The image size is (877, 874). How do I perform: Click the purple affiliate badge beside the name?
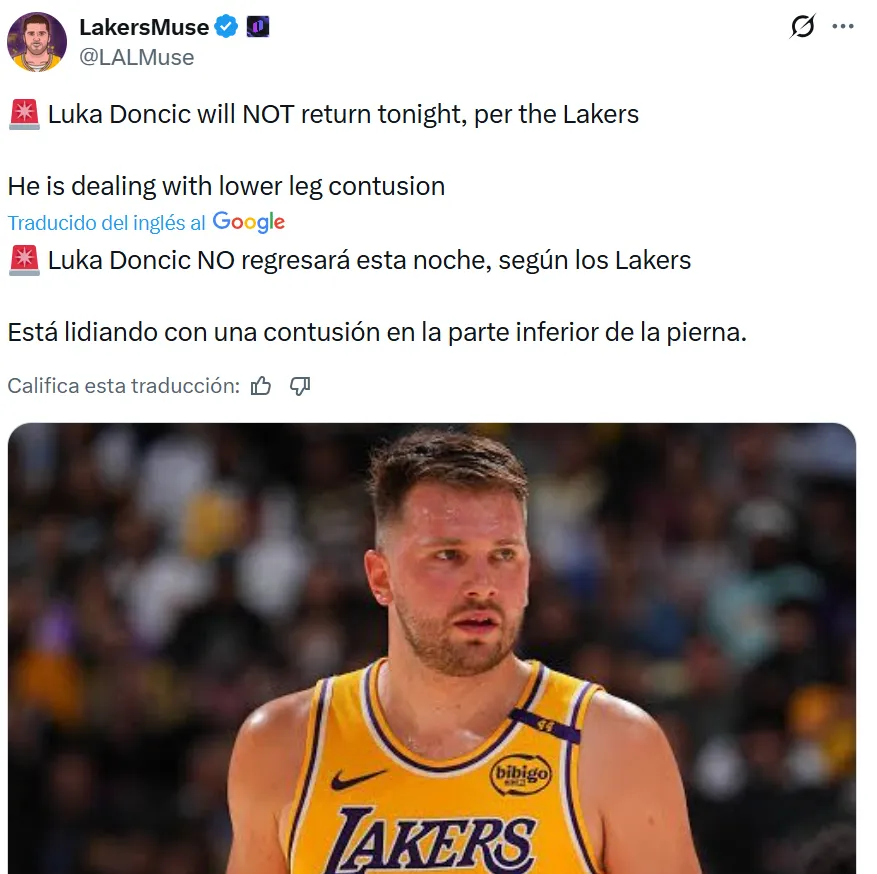(257, 27)
